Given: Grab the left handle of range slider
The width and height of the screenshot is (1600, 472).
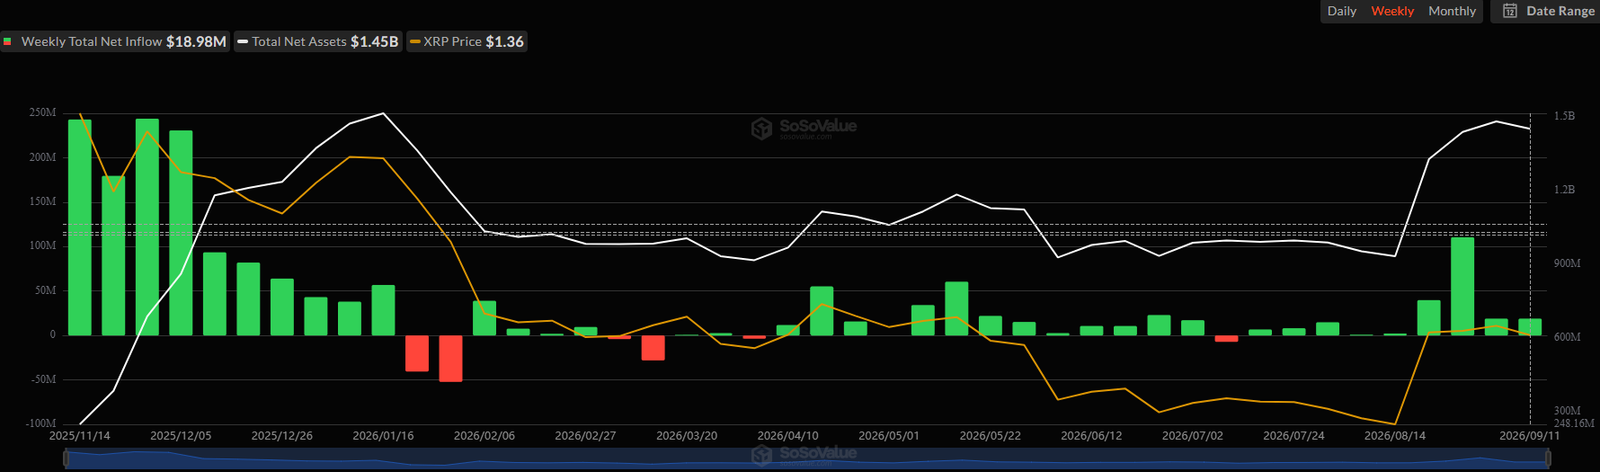Looking at the screenshot, I should click(x=66, y=458).
